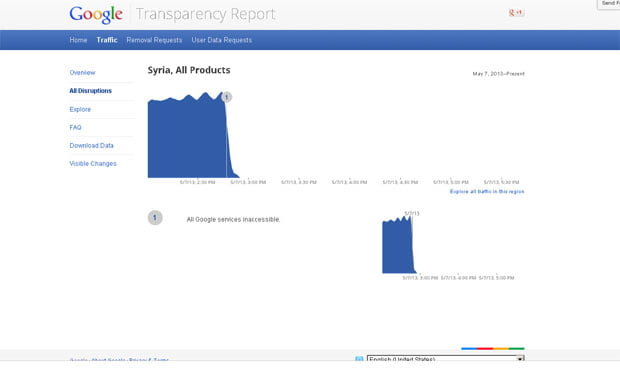
Task: Open the FAQ page from the sidebar
Action: [x=76, y=127]
